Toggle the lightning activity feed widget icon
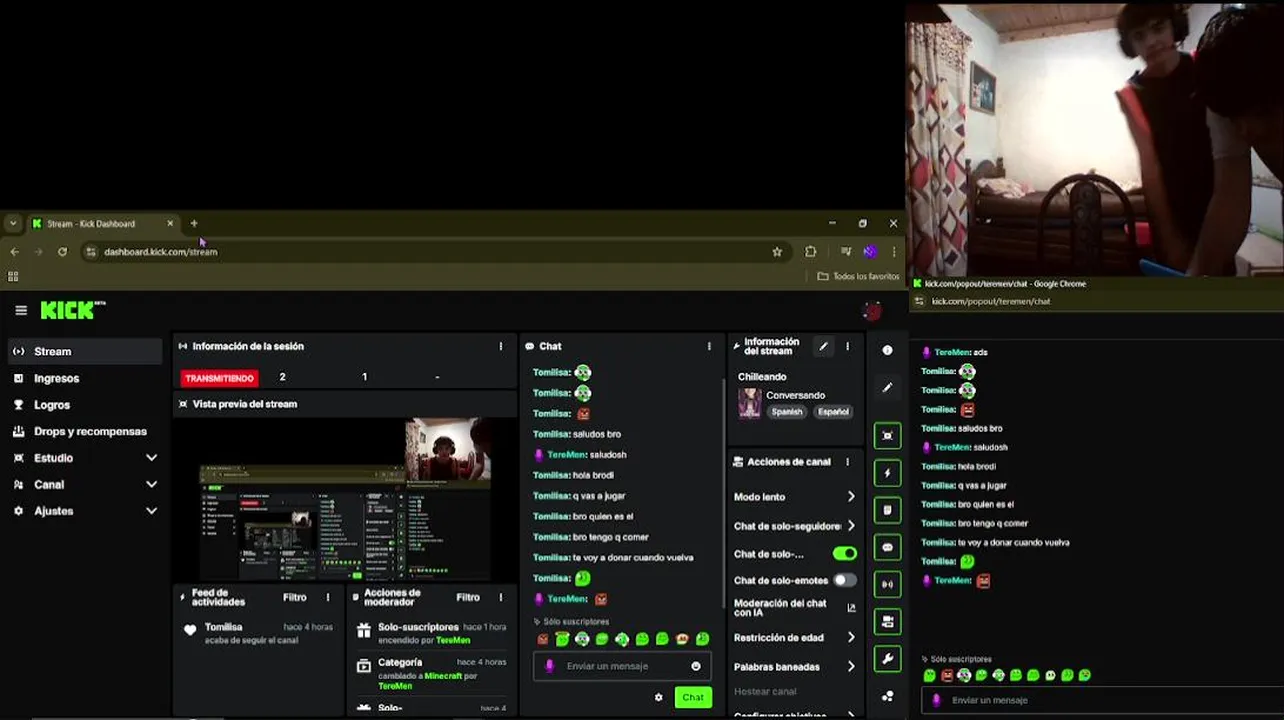 (x=887, y=472)
